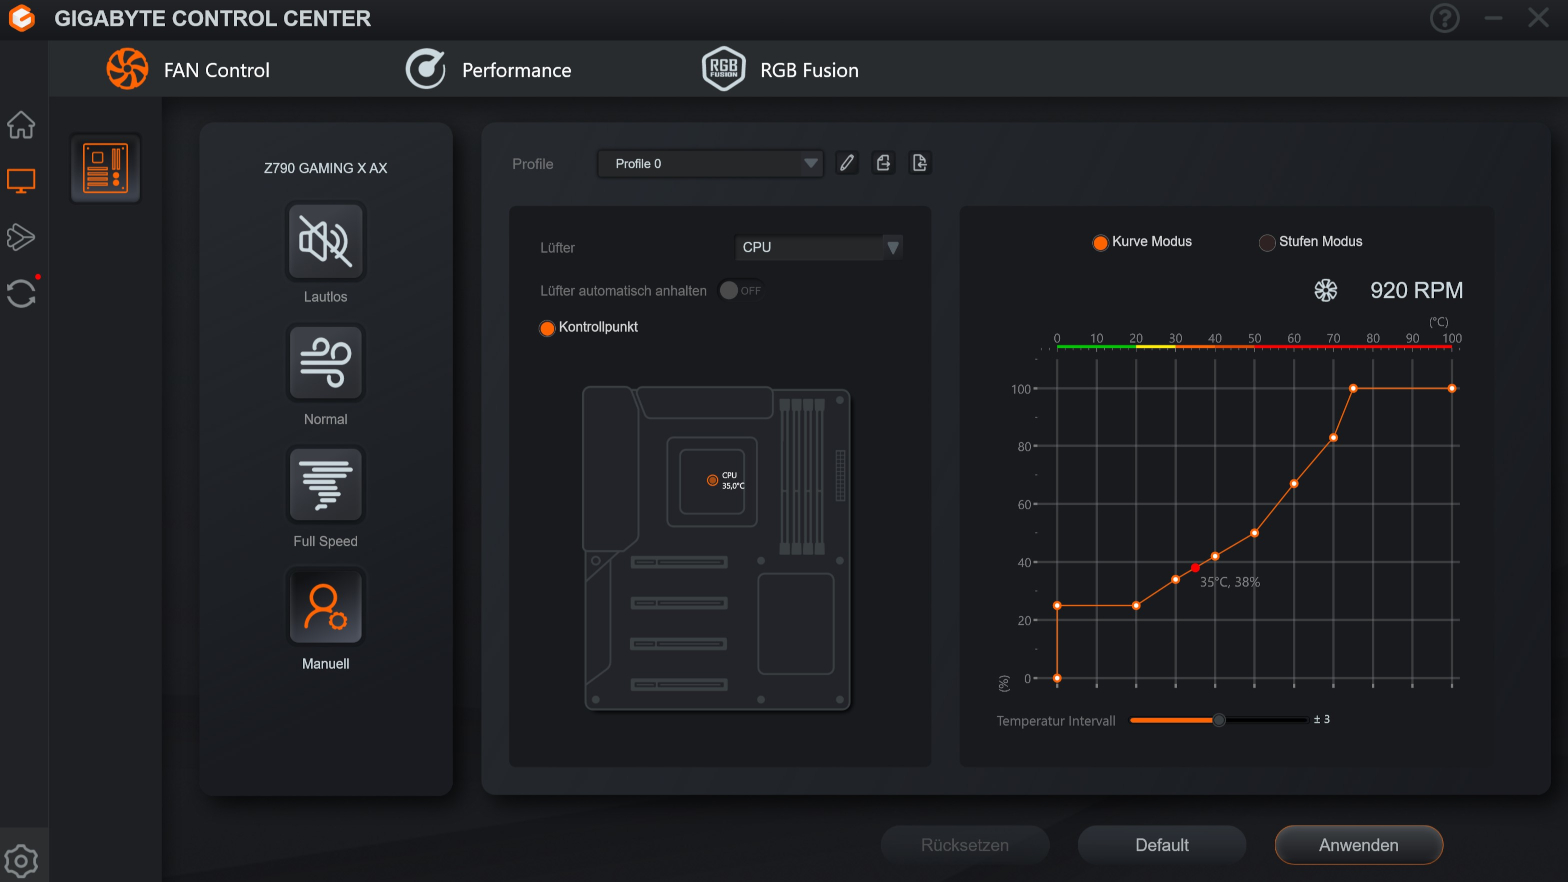Click the Default button

1162,845
